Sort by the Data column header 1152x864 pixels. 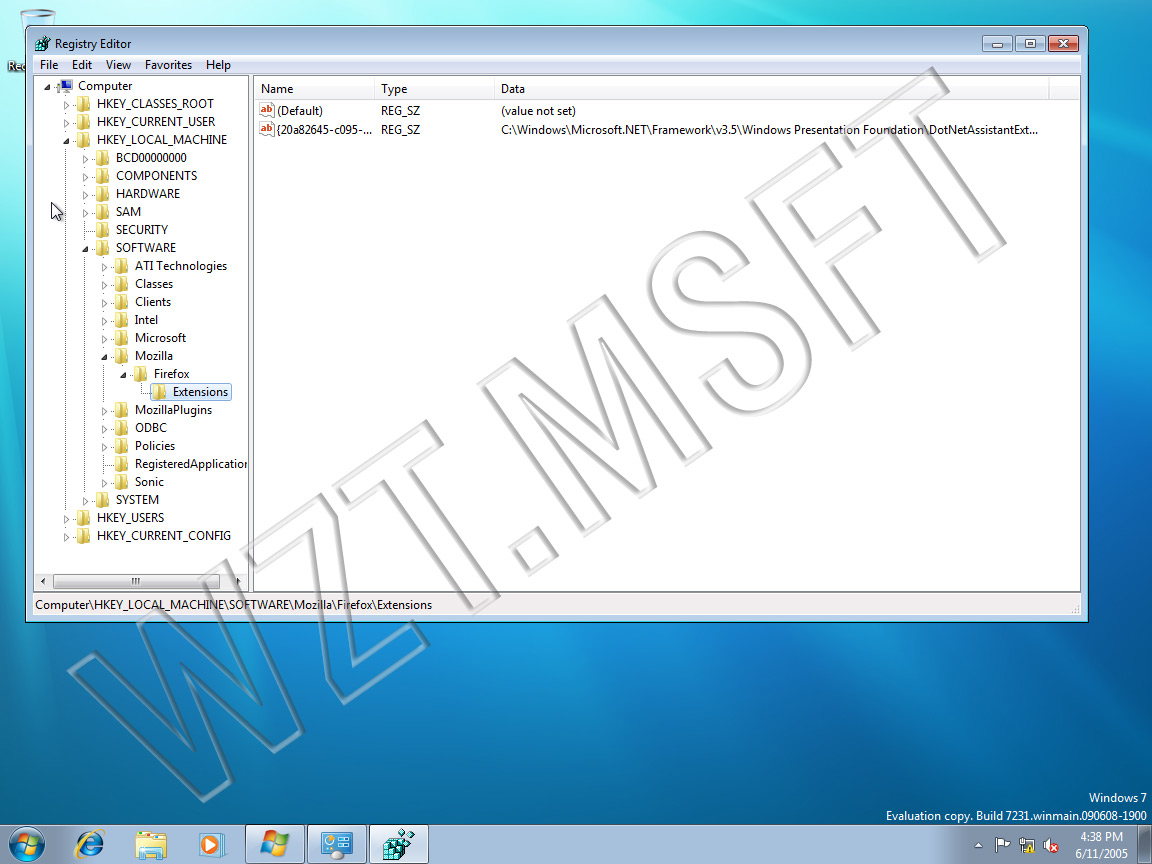(772, 89)
